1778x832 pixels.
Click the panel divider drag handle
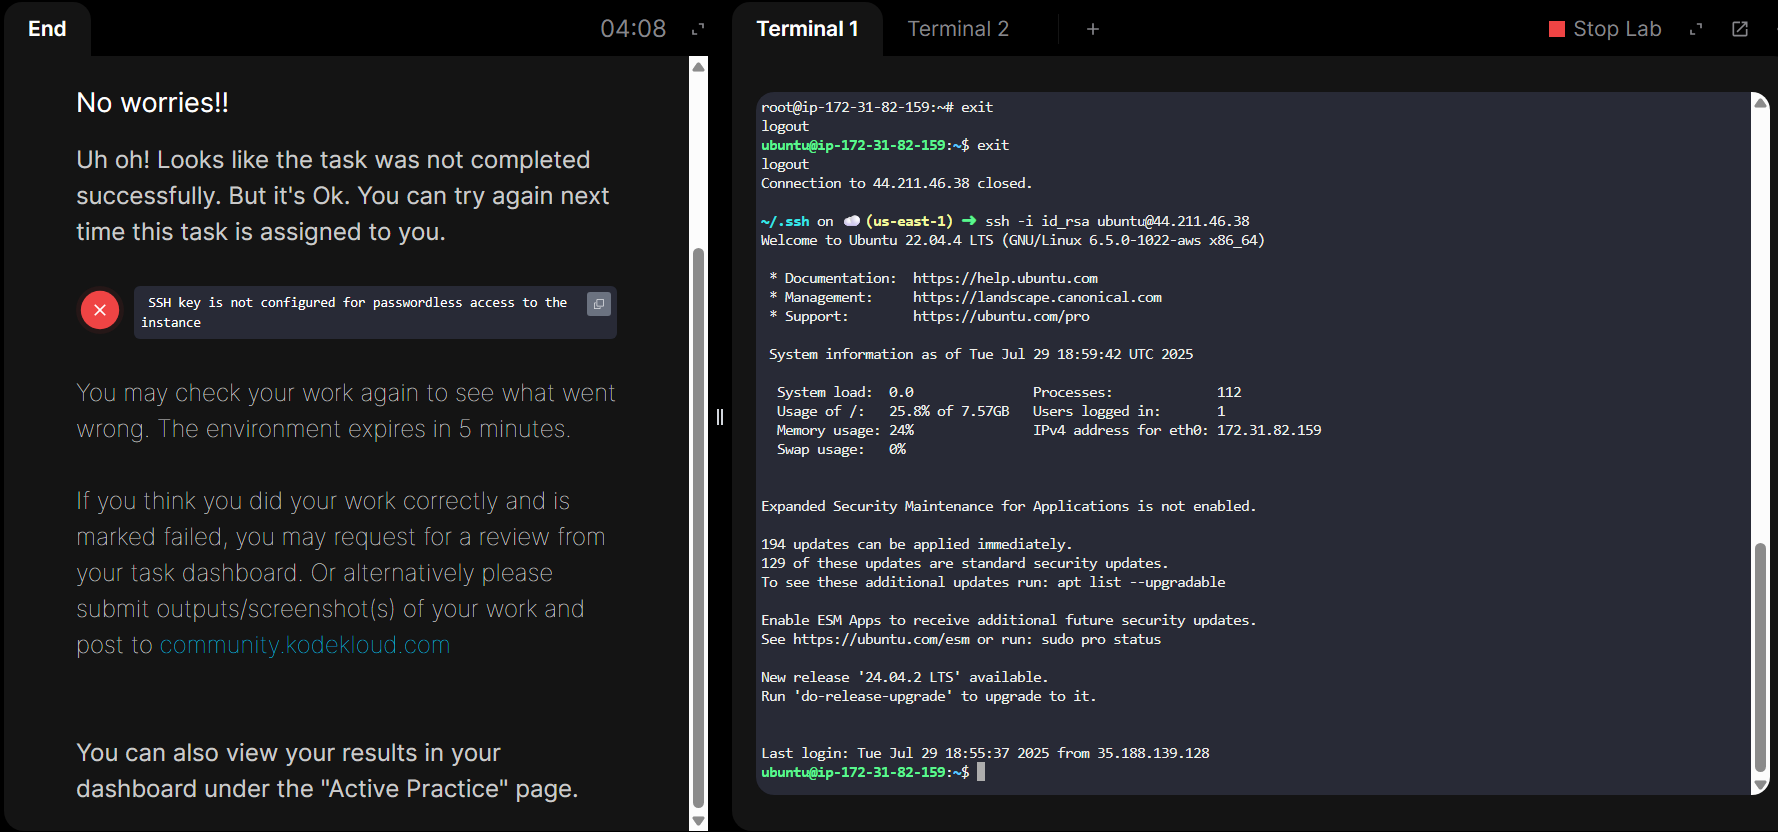coord(720,416)
